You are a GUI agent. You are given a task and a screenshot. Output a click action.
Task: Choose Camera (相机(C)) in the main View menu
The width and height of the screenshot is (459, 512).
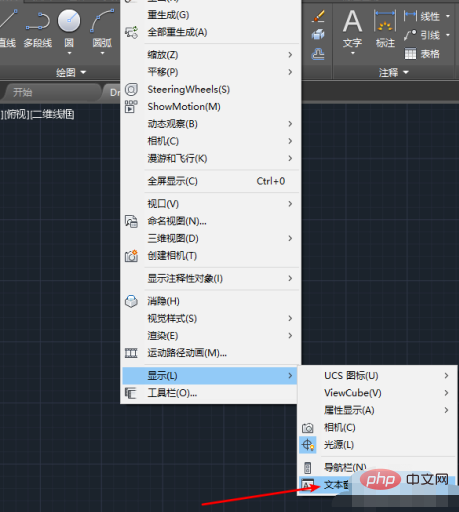coord(210,141)
